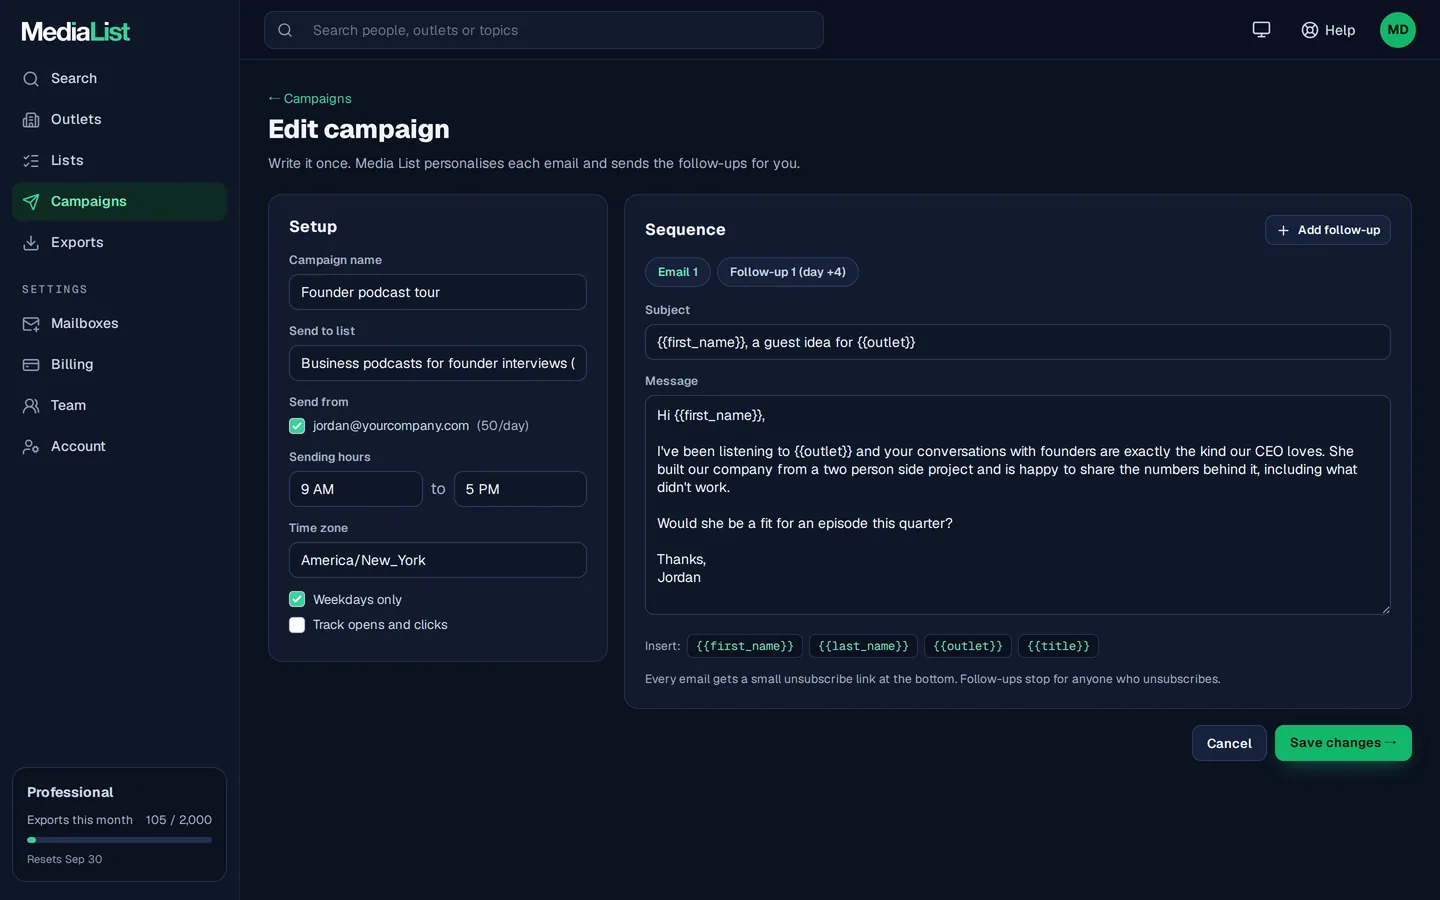Click the Lists checklist icon
1440x900 pixels.
tap(31, 161)
